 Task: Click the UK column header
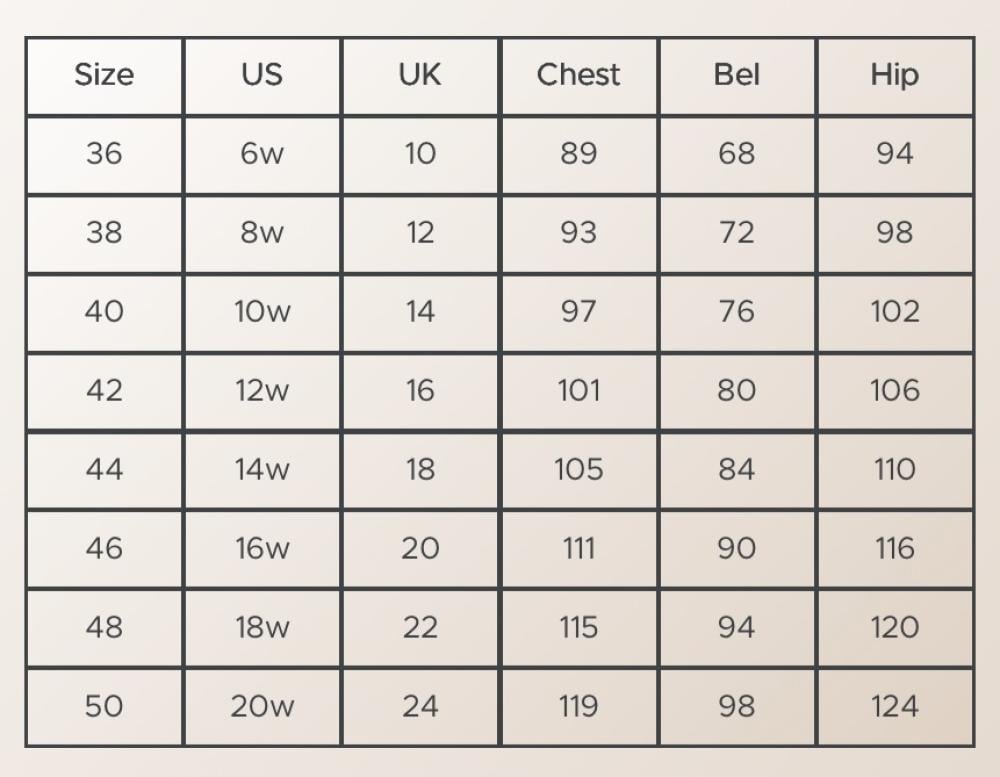pyautogui.click(x=420, y=76)
